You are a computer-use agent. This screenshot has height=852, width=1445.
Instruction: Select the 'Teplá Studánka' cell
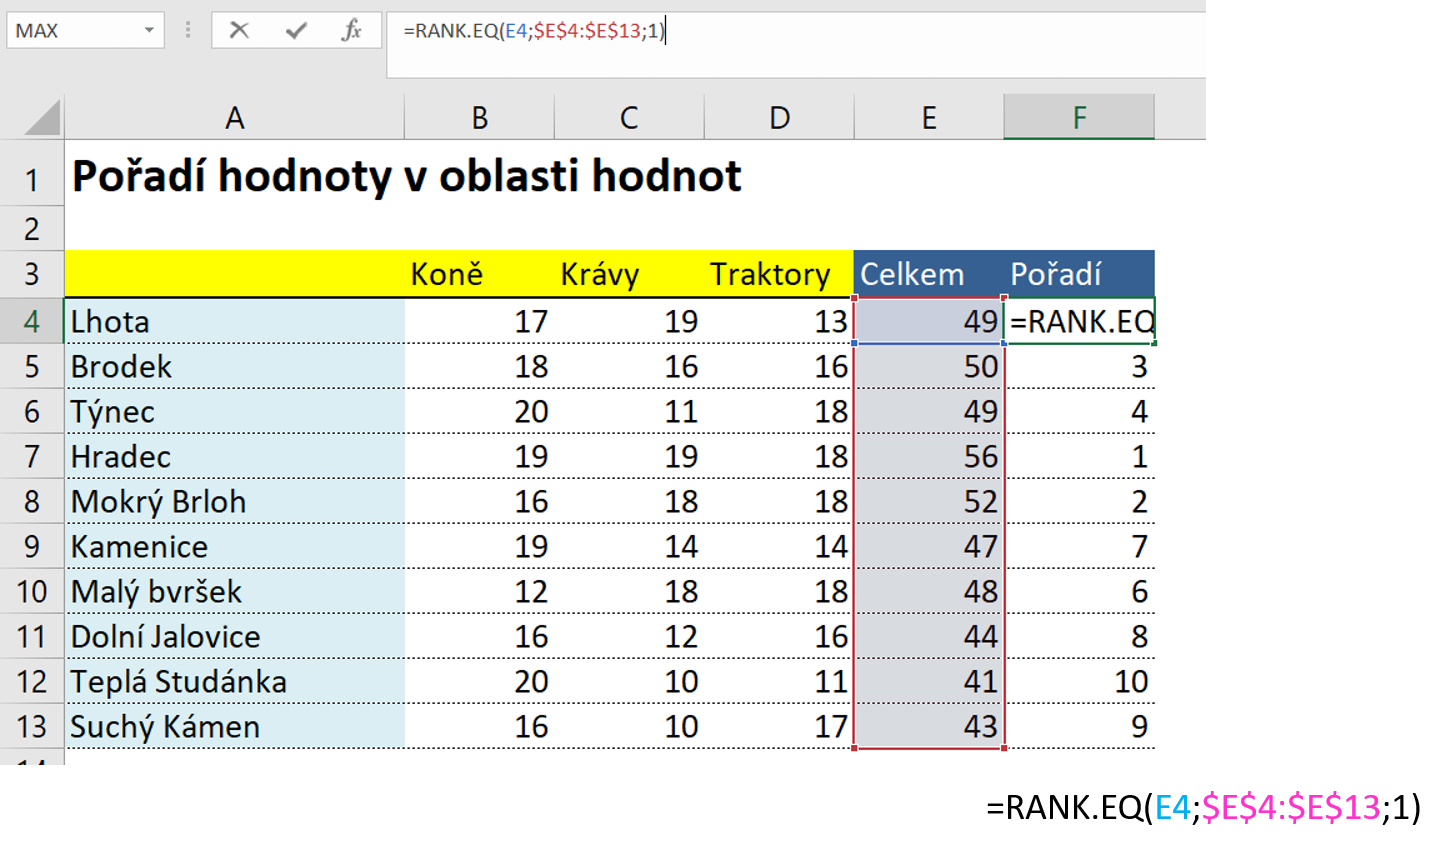point(234,681)
